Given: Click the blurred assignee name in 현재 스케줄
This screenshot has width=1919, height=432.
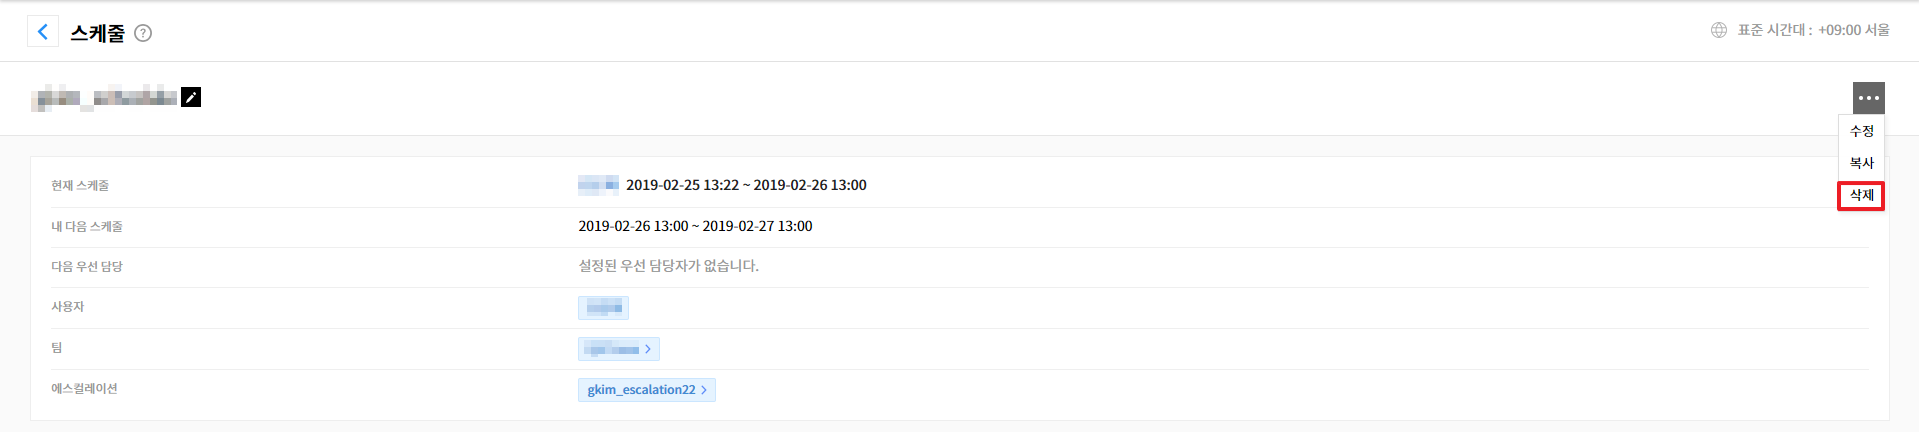Looking at the screenshot, I should [598, 185].
